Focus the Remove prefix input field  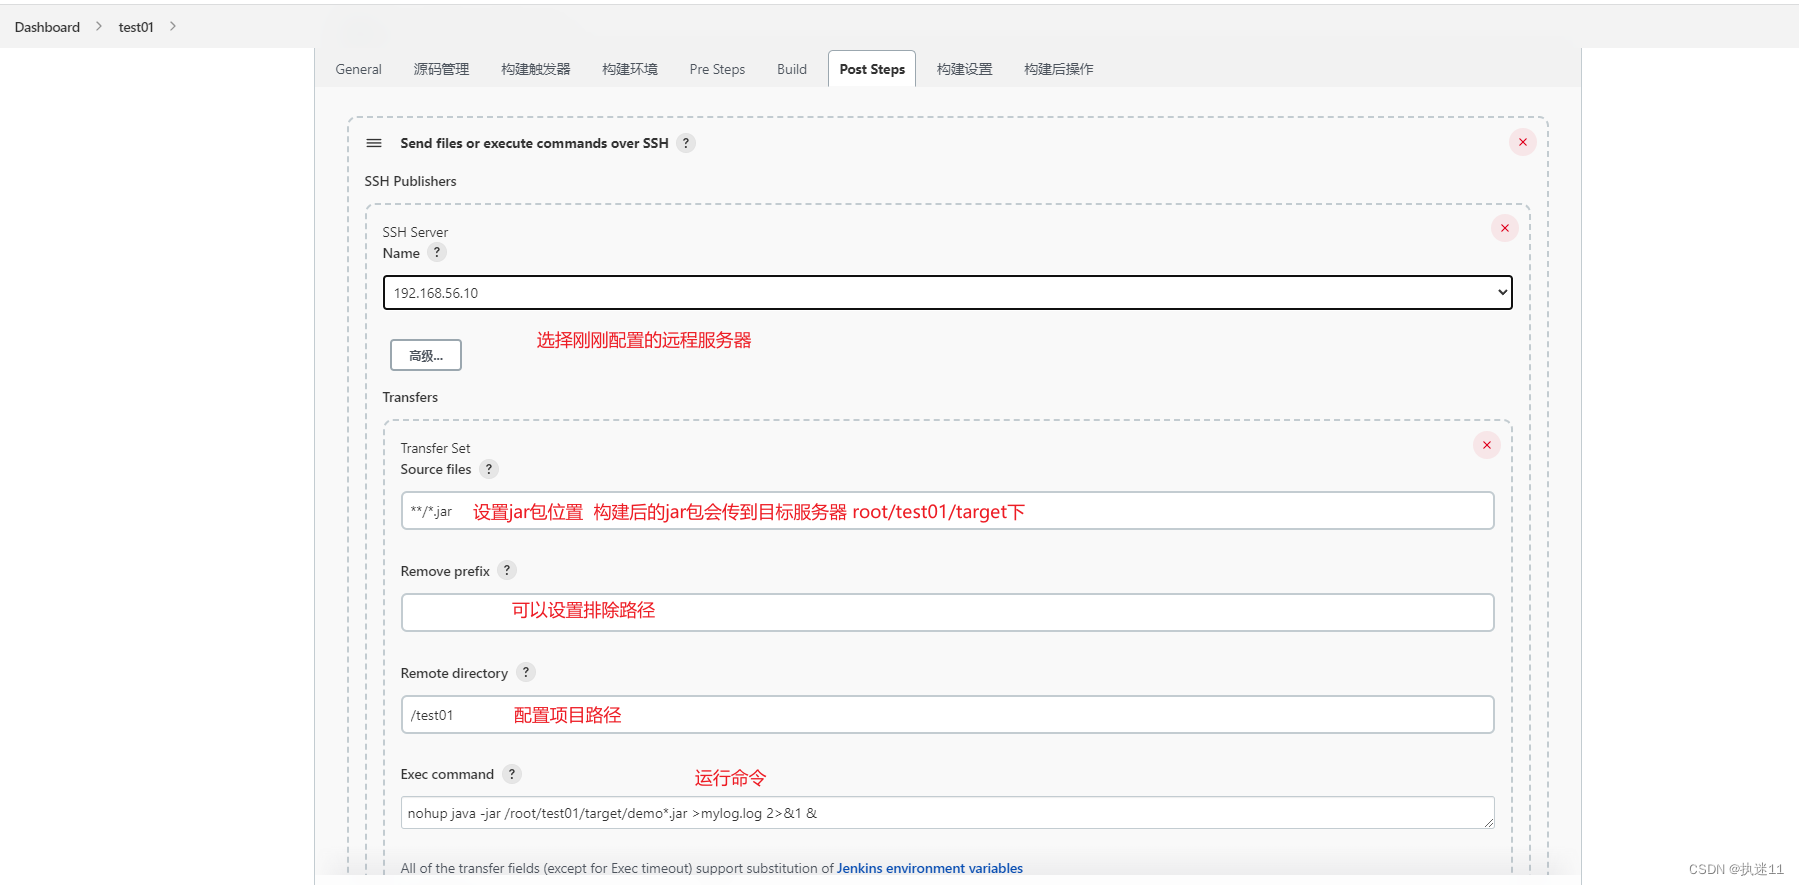[947, 612]
